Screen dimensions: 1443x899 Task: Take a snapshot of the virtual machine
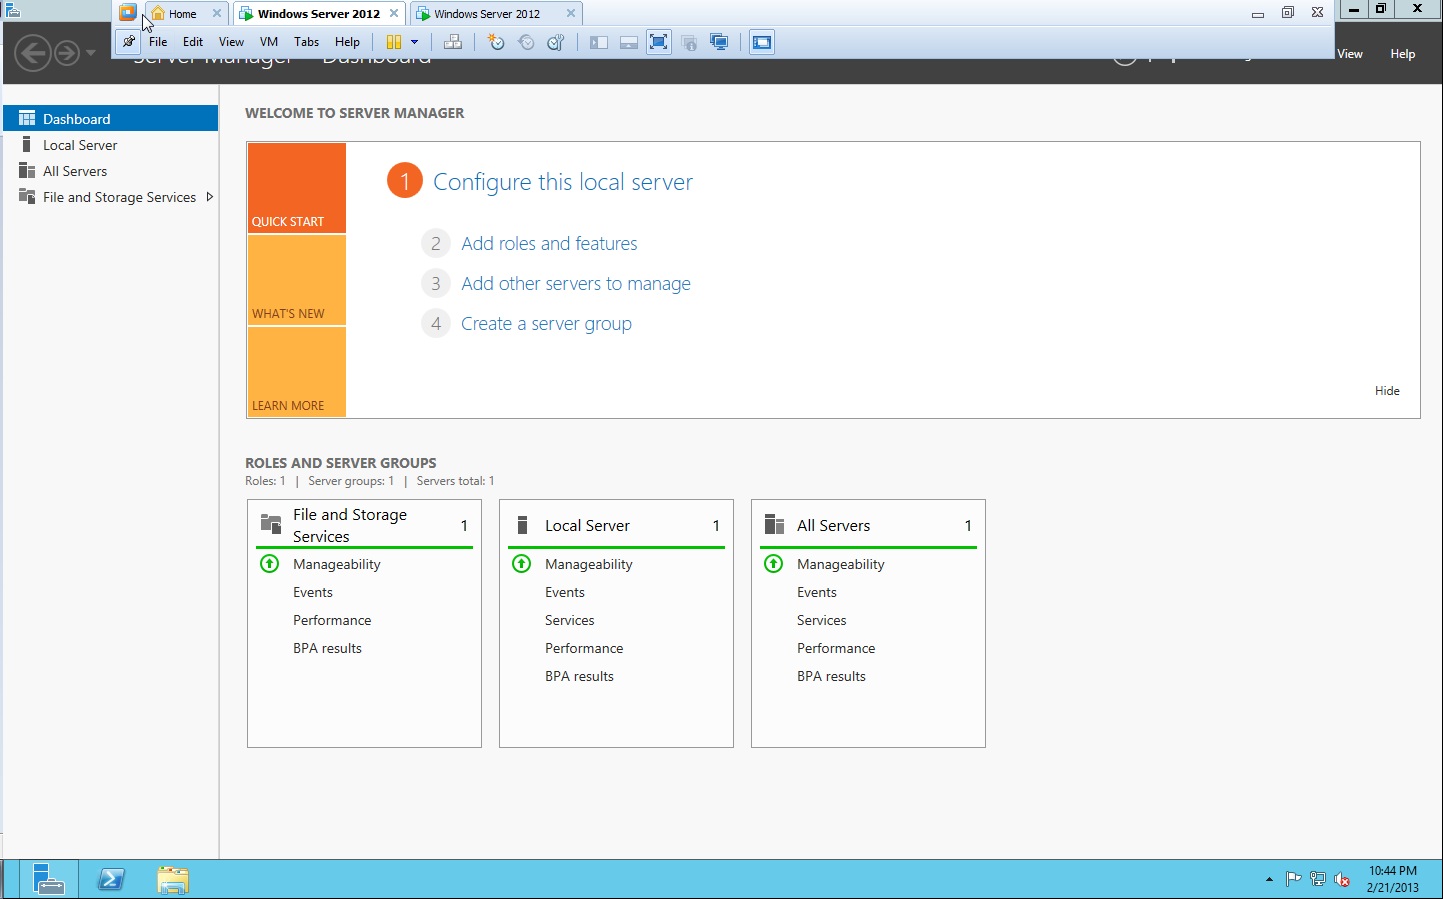point(496,42)
